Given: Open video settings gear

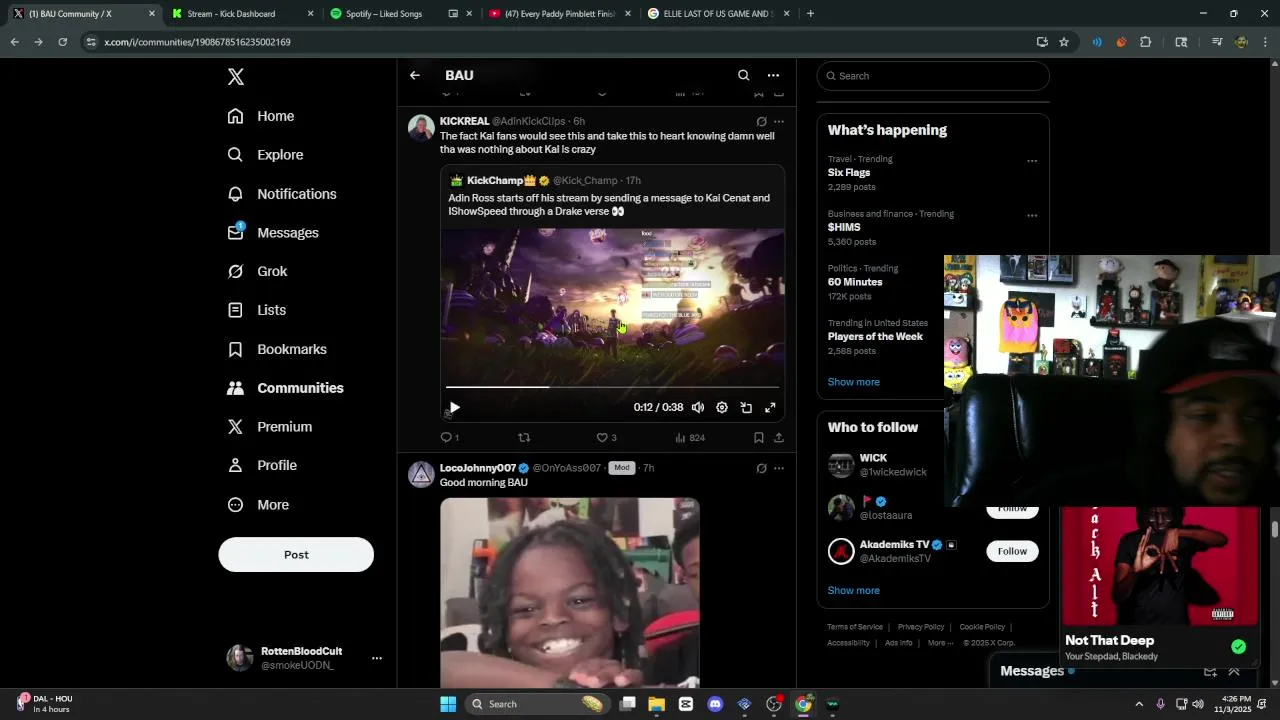Looking at the screenshot, I should coord(722,408).
